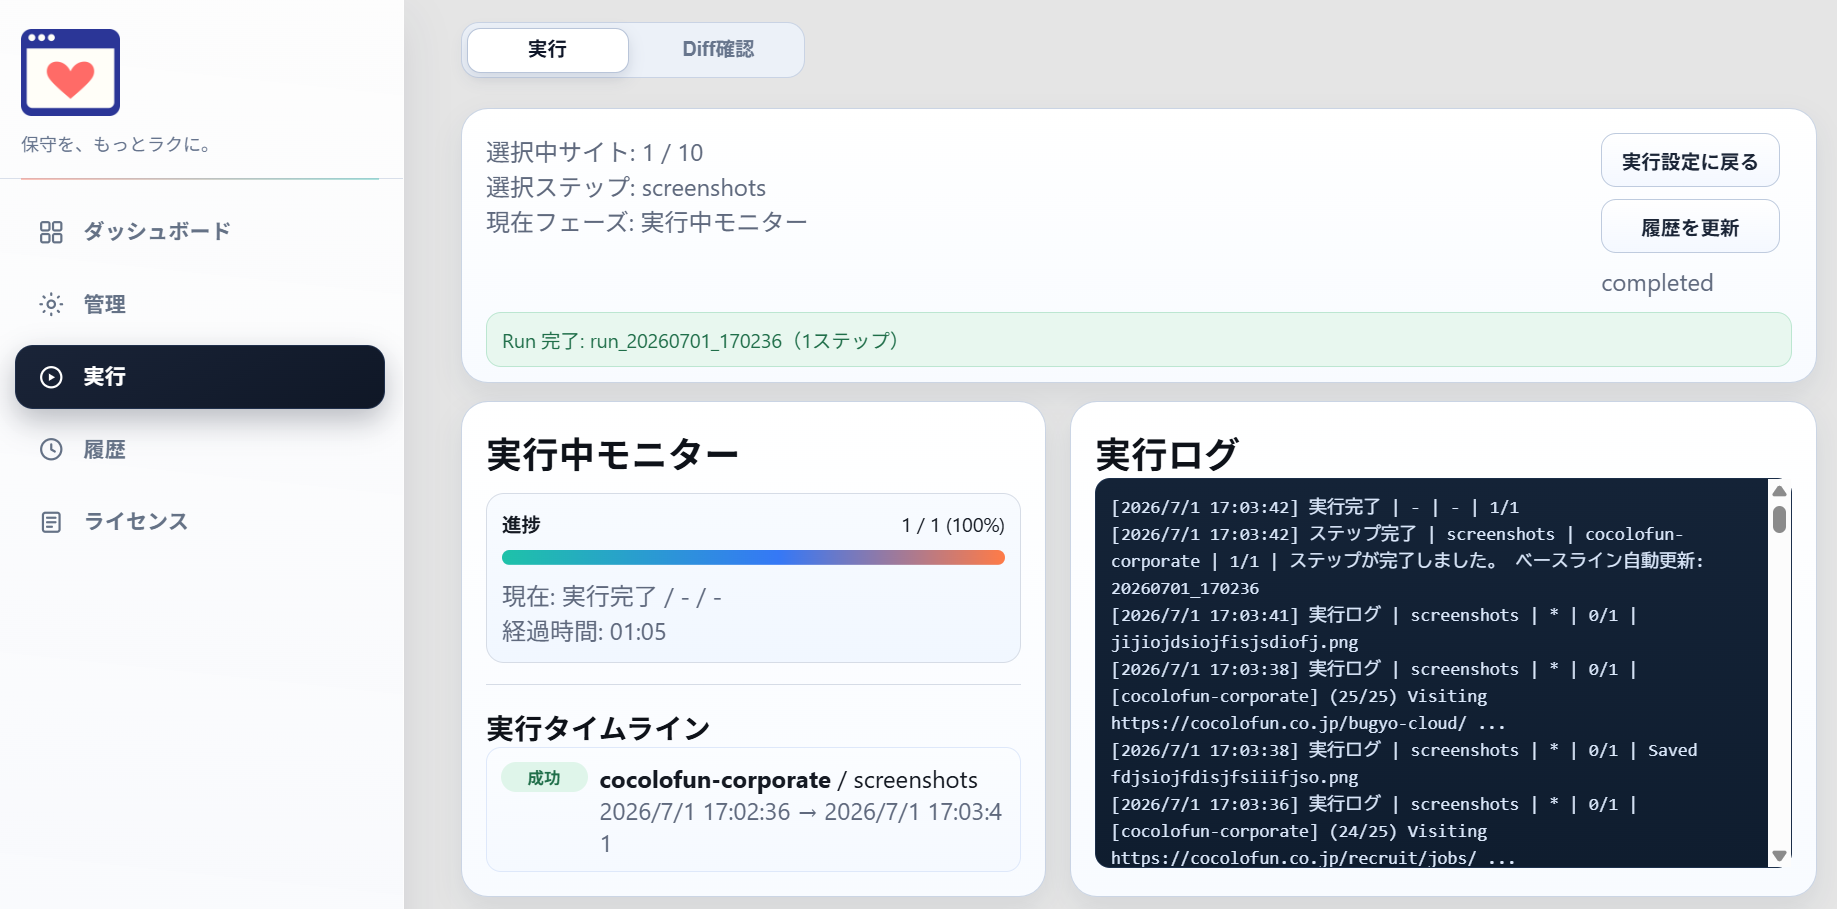Open 履歴 in the sidebar
1837x909 pixels.
point(200,449)
